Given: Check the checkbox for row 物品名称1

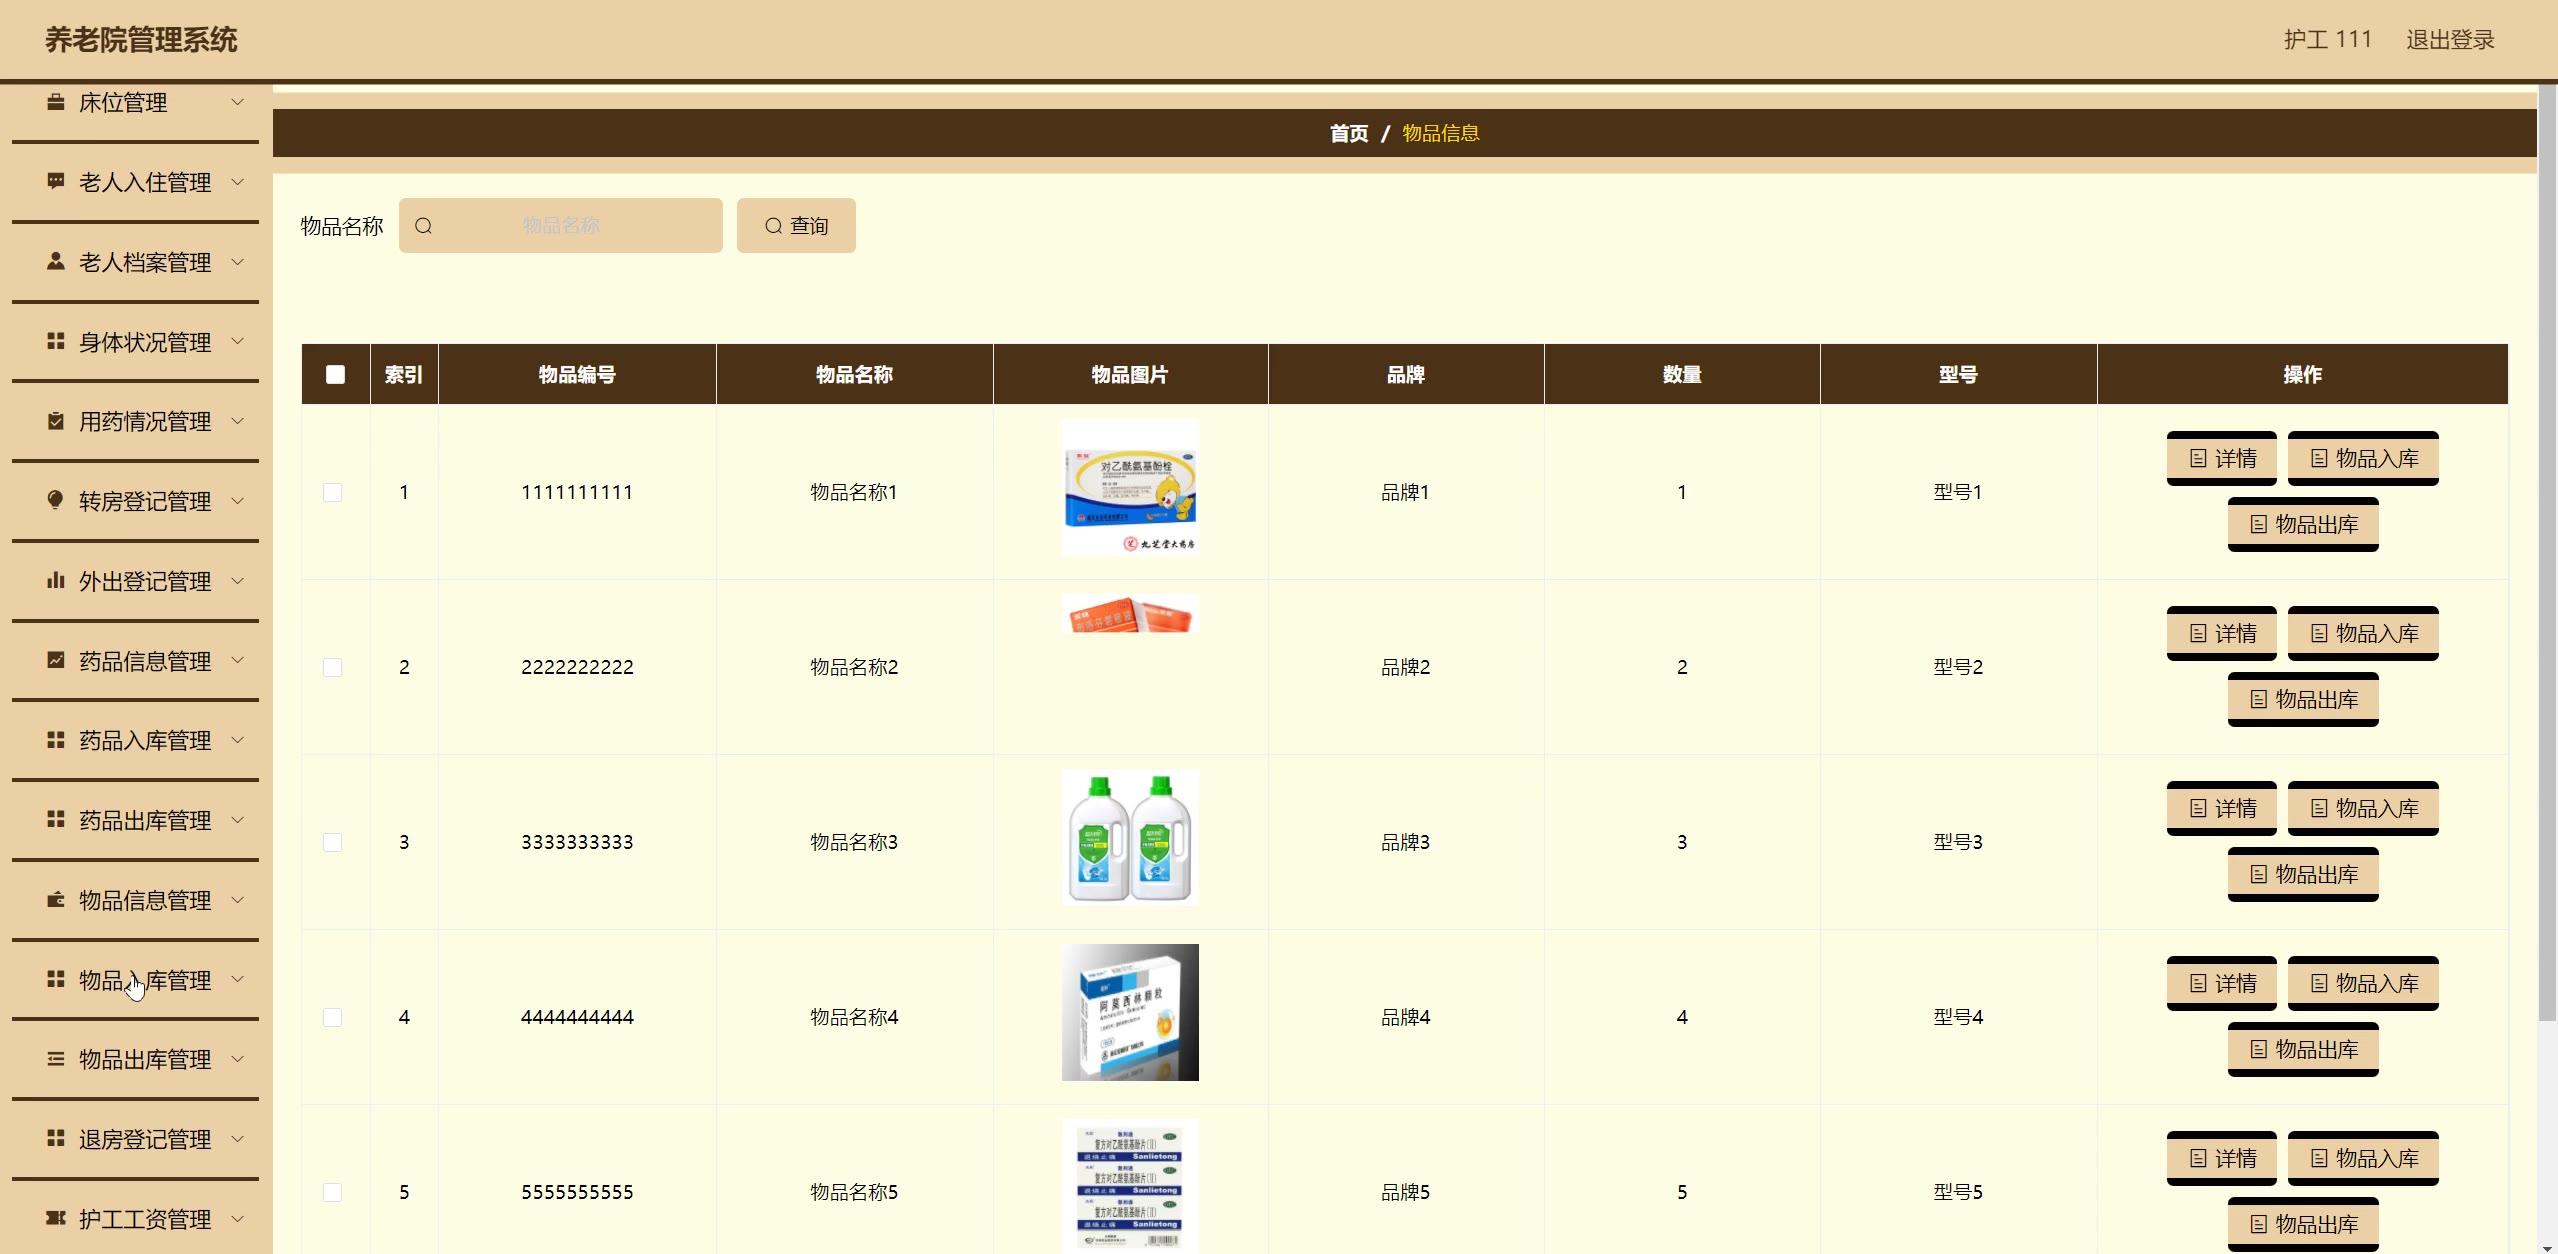Looking at the screenshot, I should 333,492.
